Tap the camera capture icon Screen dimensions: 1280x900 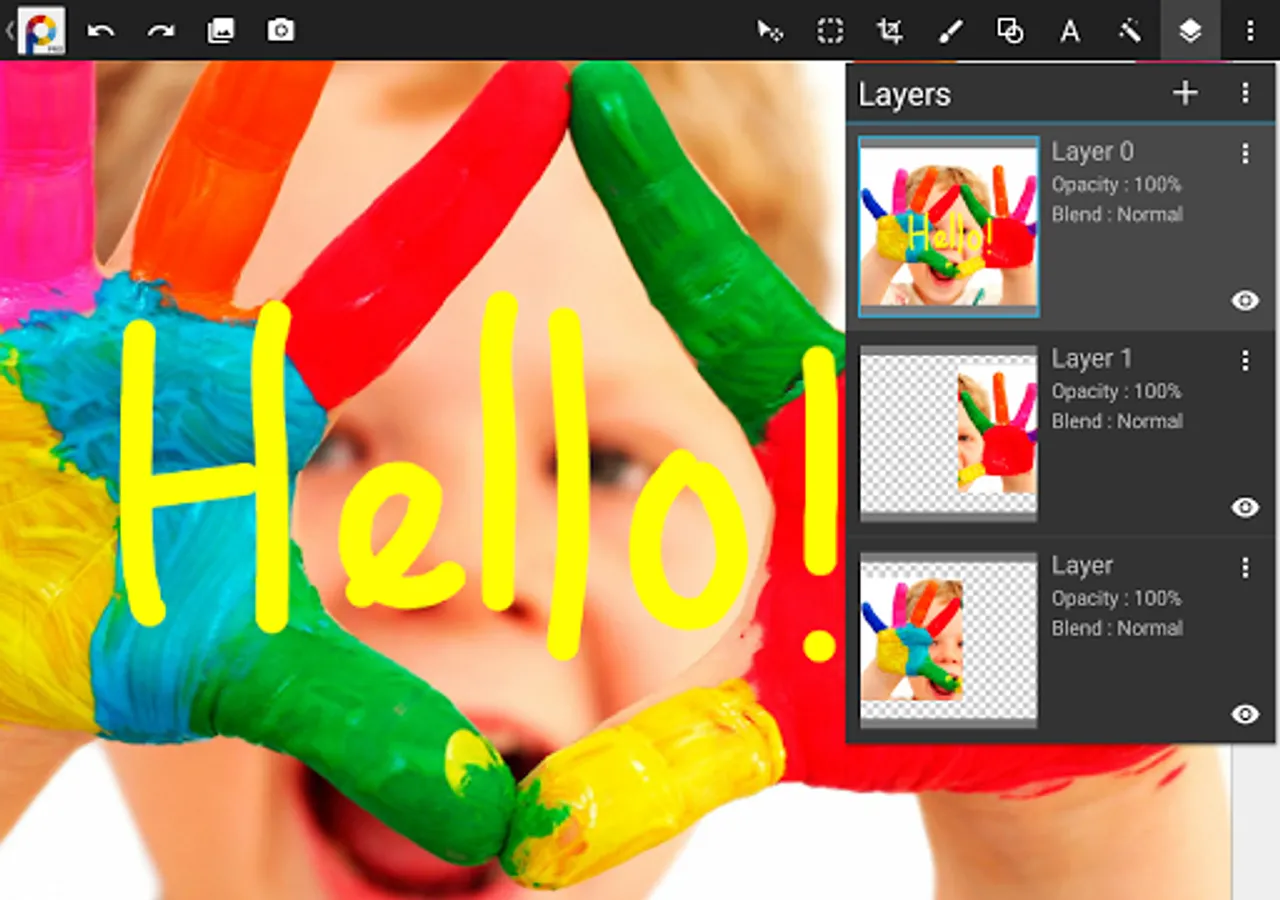click(280, 31)
